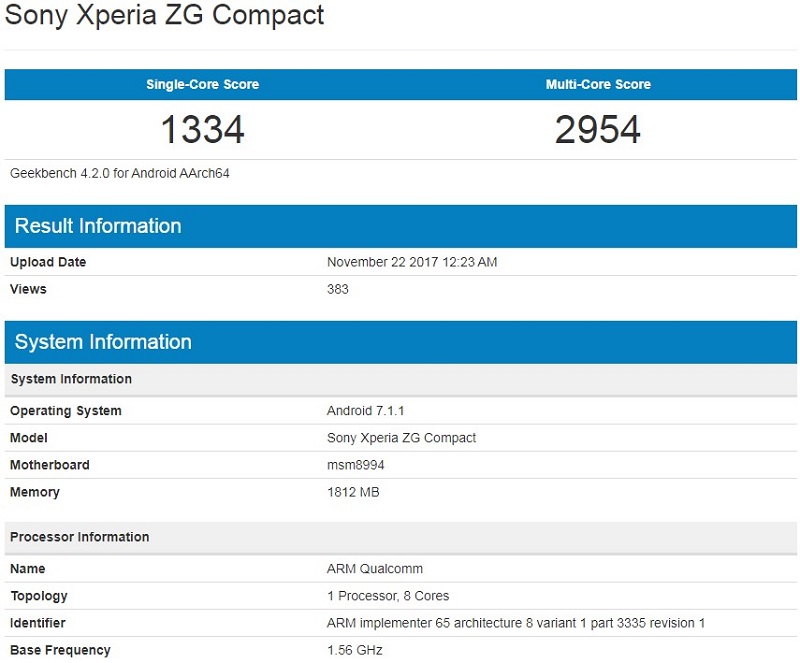Select the ARM Qualcomm processor name
Image resolution: width=800 pixels, height=663 pixels.
click(375, 569)
